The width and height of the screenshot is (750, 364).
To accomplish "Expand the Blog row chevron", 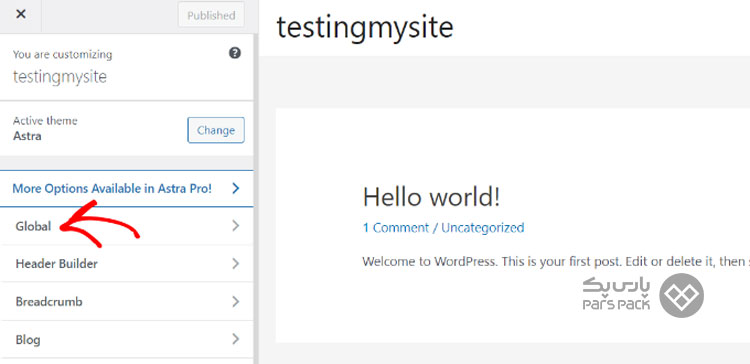I will [x=235, y=340].
